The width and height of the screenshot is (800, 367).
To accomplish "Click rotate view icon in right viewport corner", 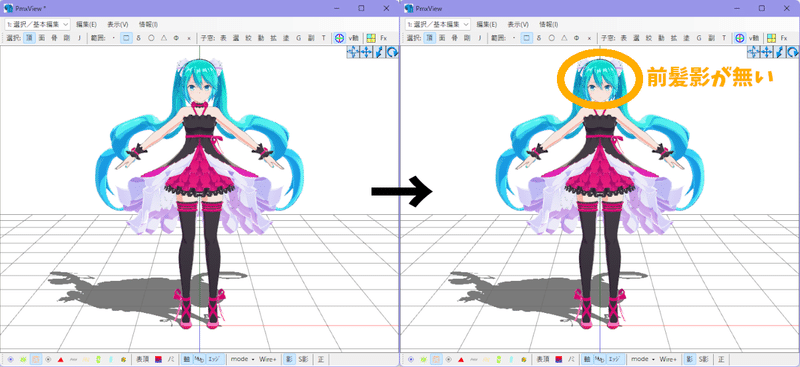I will pyautogui.click(x=792, y=52).
